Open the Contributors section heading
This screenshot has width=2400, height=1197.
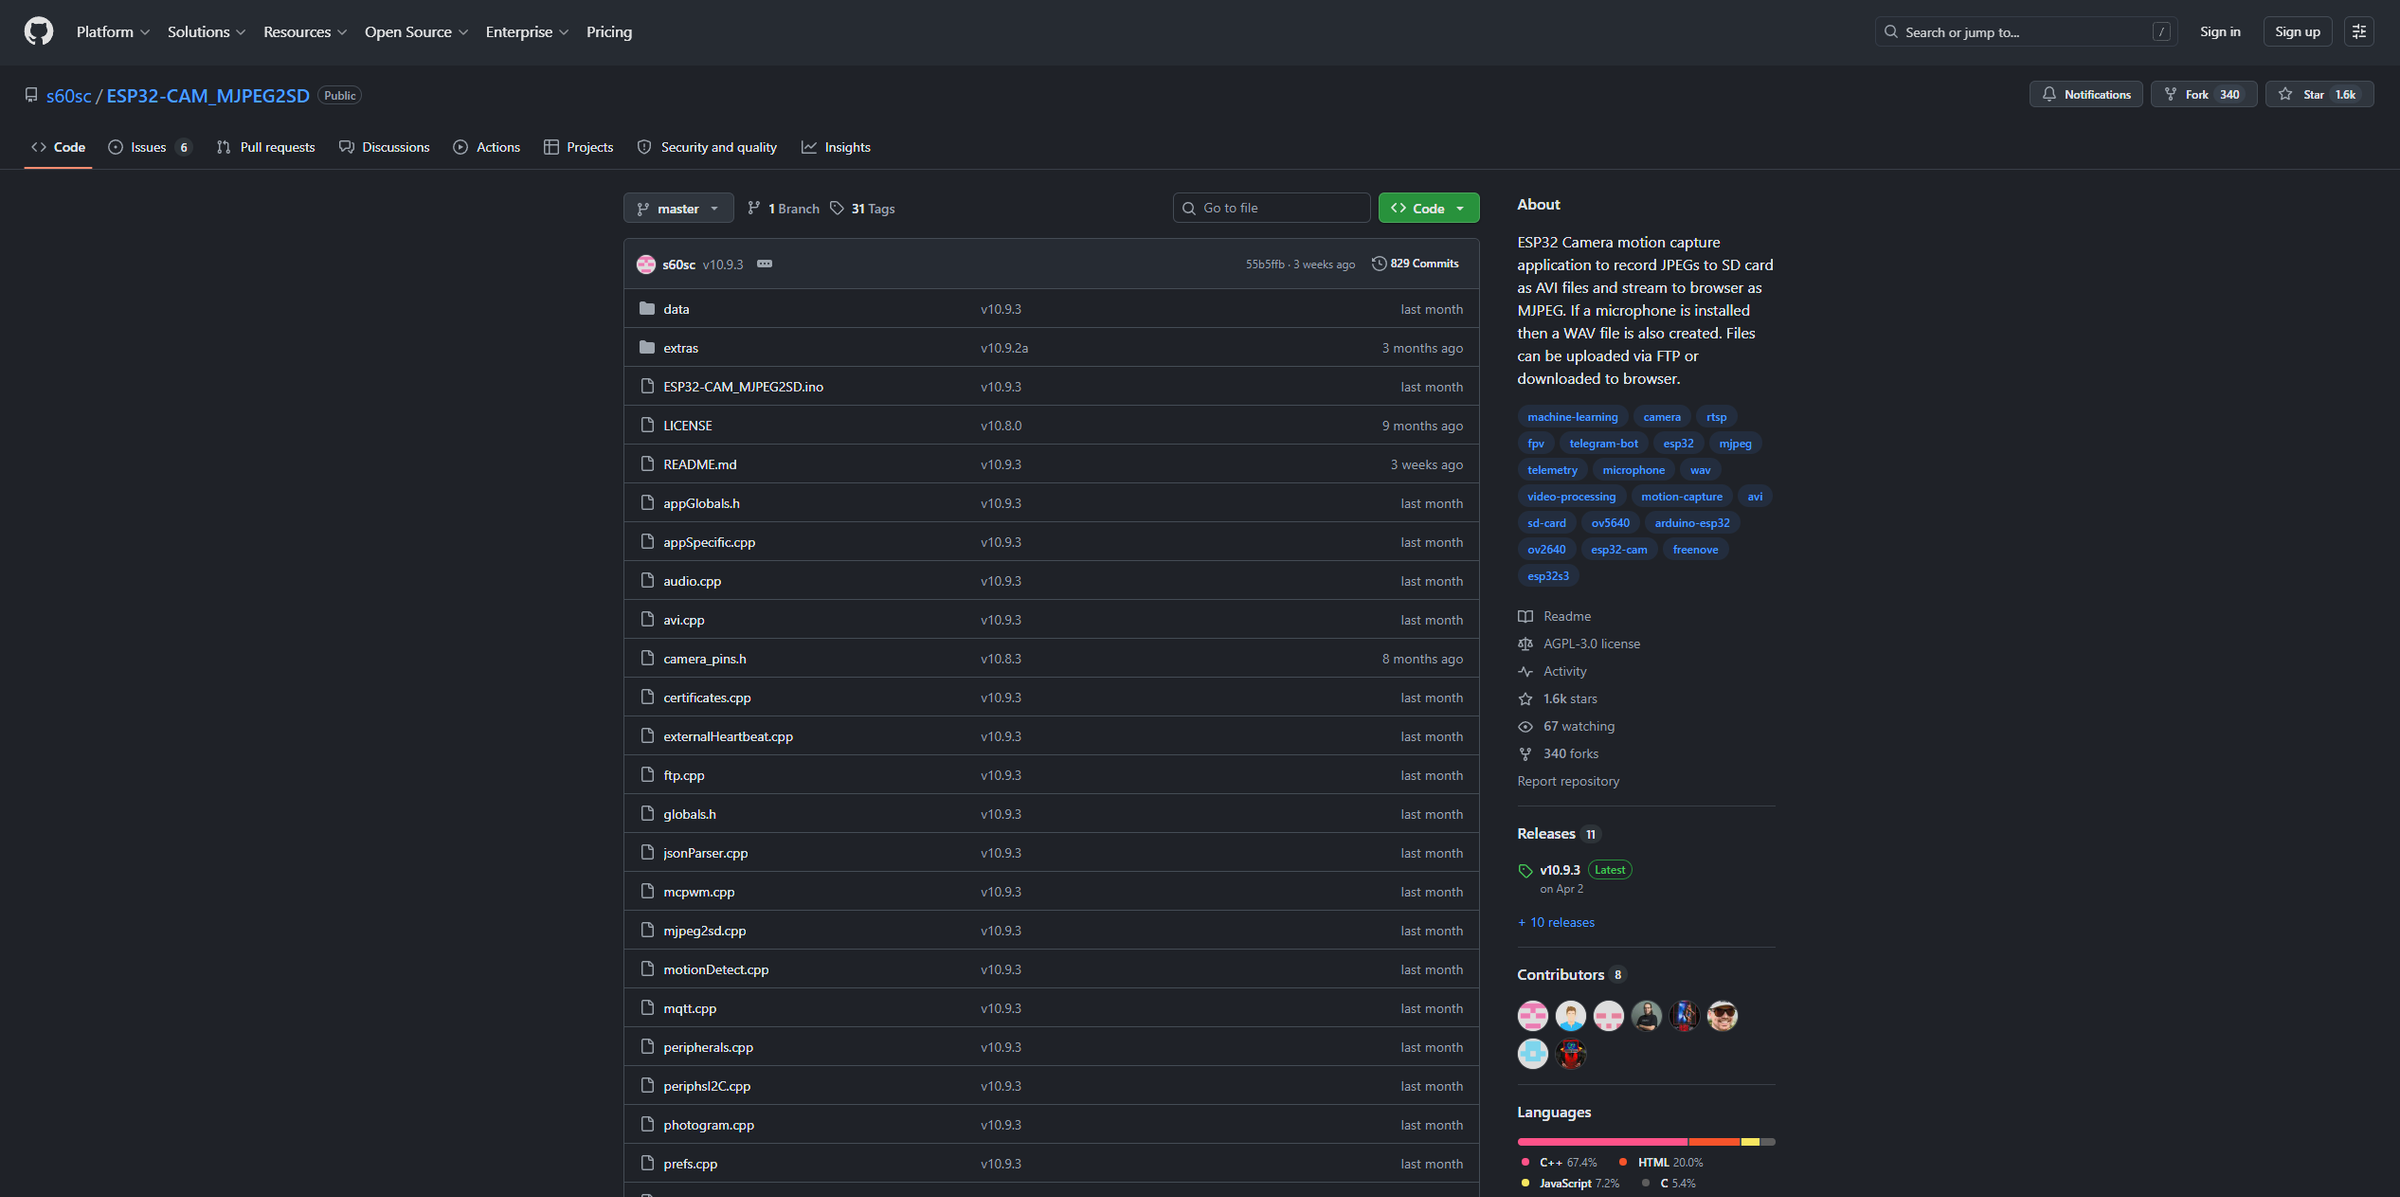(1560, 975)
